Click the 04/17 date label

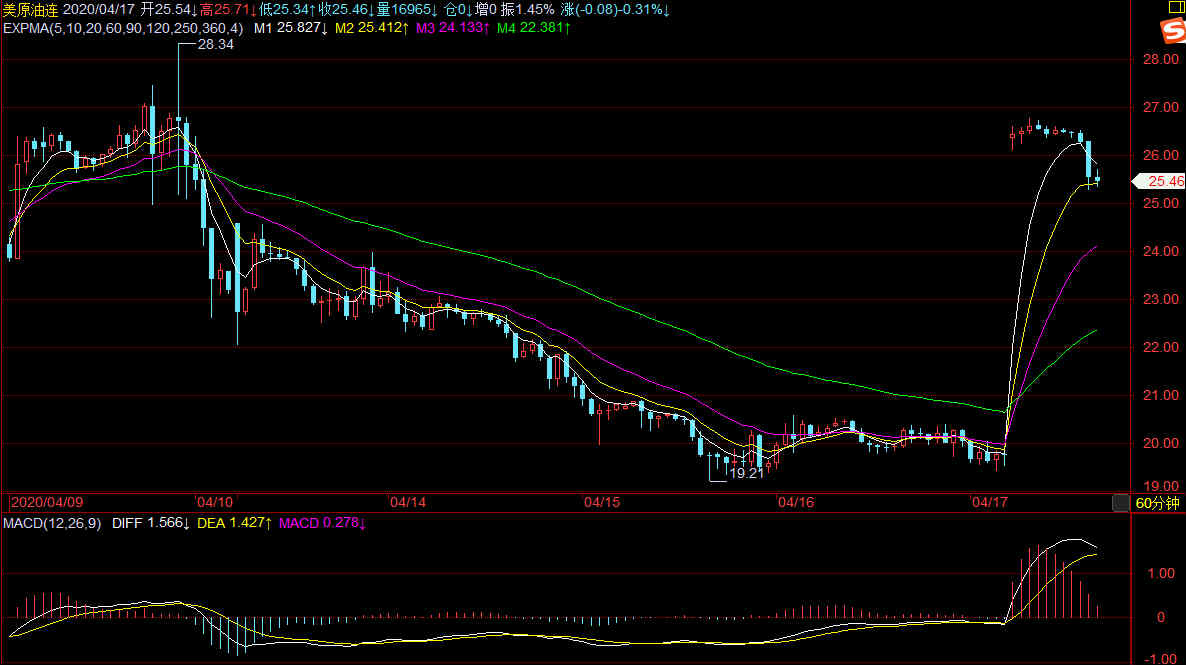[990, 502]
